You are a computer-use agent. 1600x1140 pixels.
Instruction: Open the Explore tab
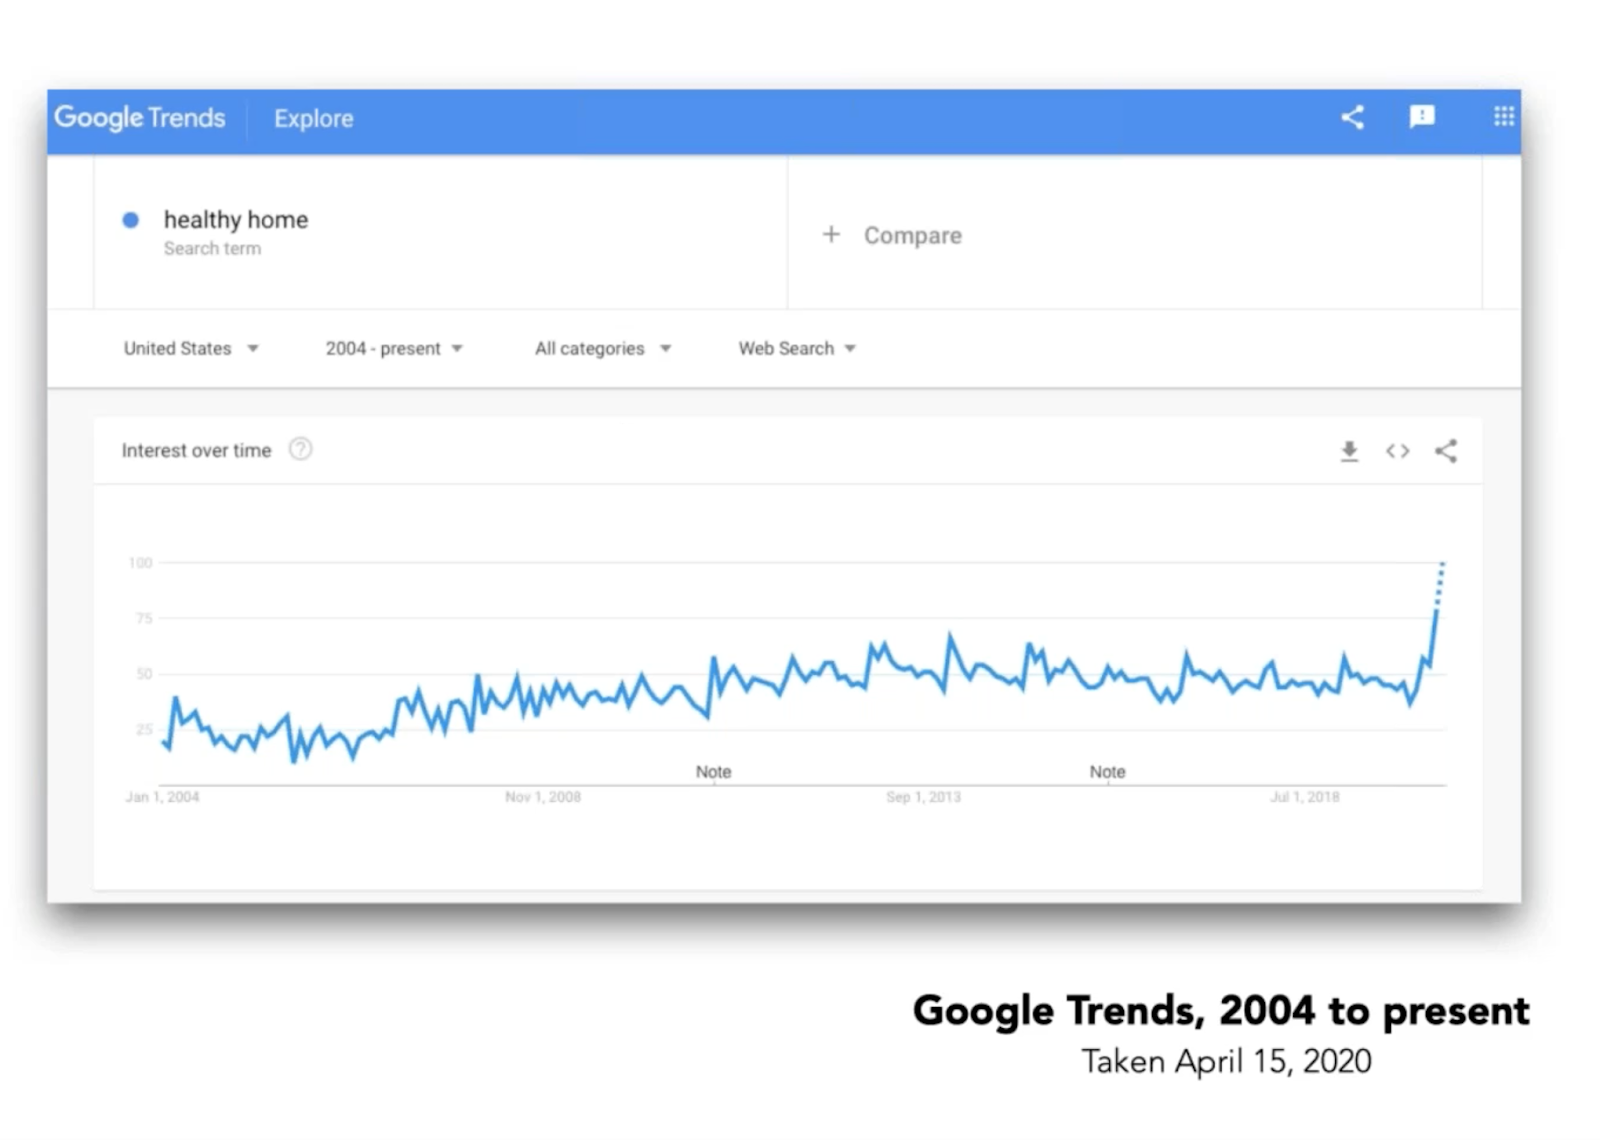click(x=314, y=119)
